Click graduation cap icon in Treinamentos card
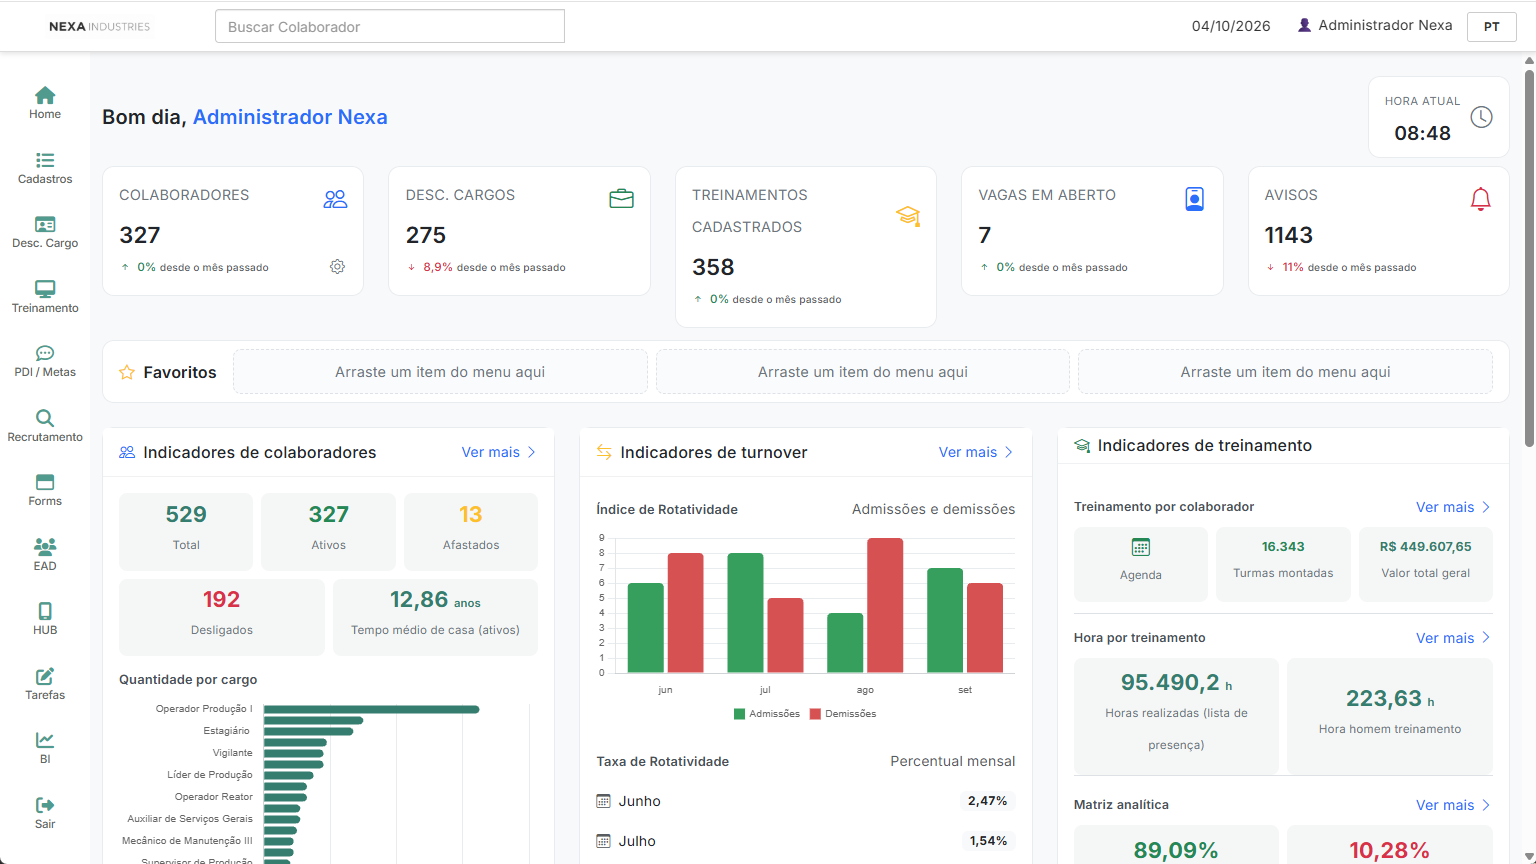The width and height of the screenshot is (1536, 864). click(908, 215)
